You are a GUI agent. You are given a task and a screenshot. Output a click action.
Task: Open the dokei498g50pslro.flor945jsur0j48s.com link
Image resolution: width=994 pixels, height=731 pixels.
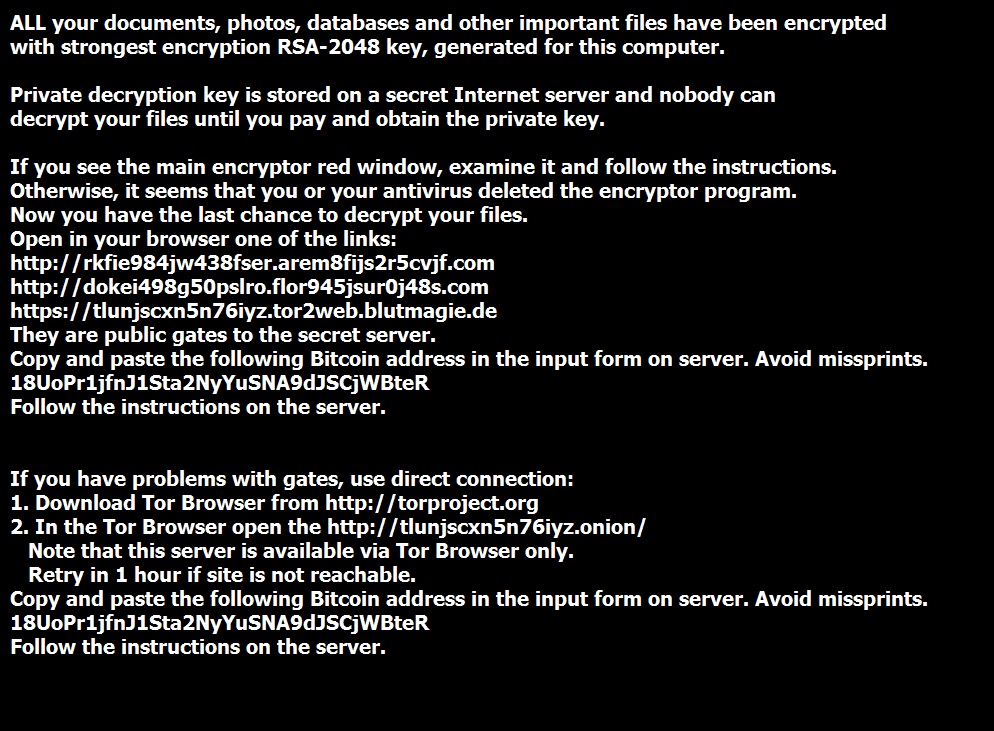[249, 287]
